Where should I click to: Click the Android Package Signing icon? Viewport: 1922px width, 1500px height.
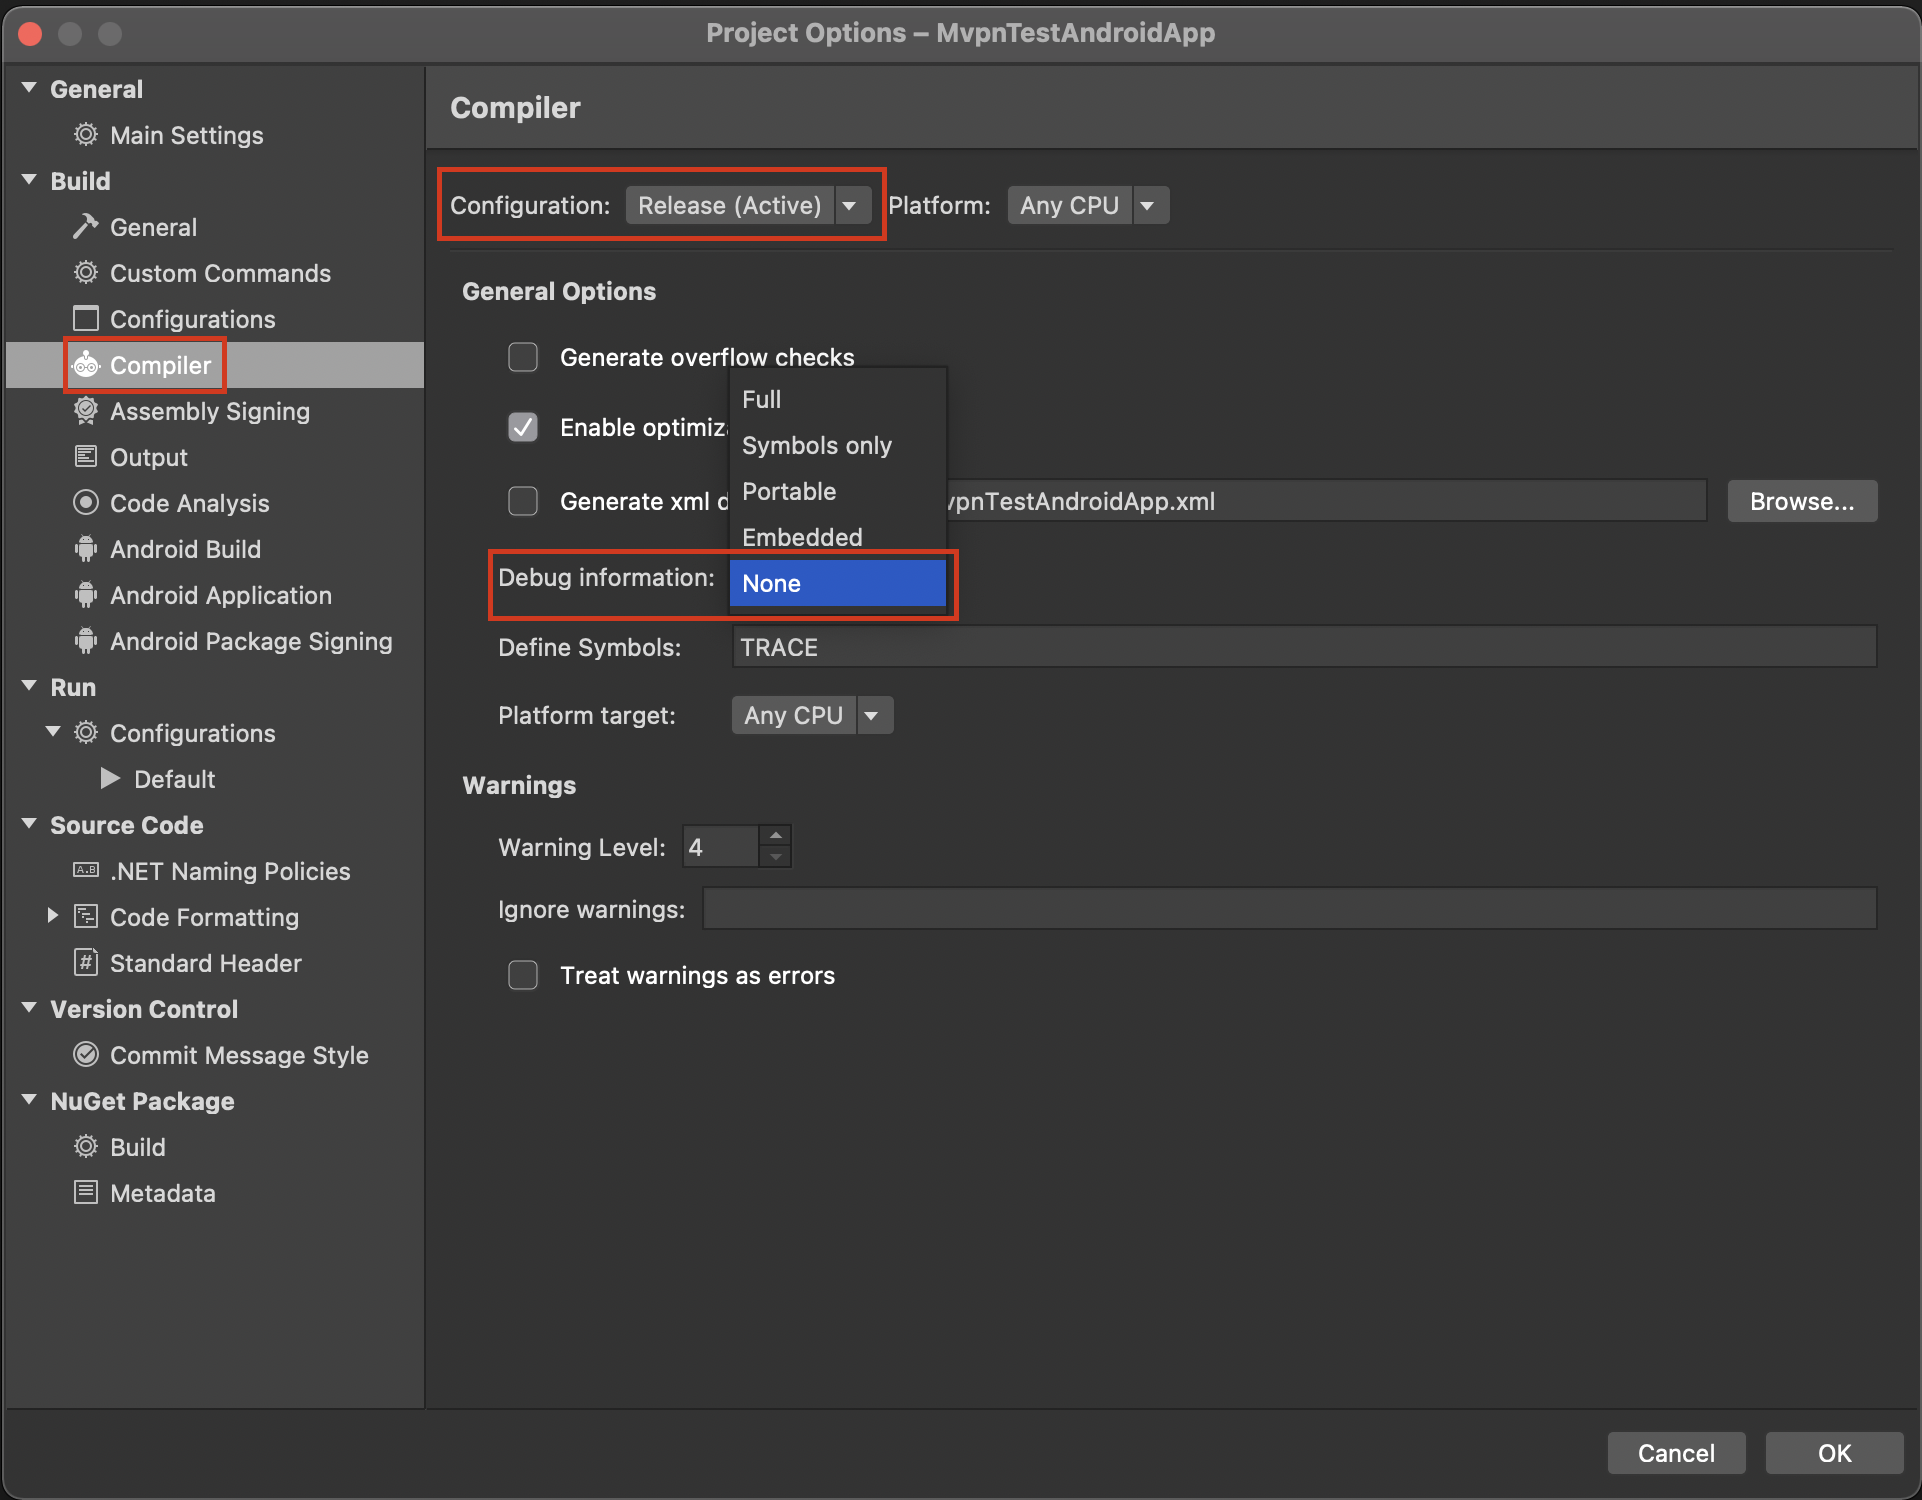[86, 640]
